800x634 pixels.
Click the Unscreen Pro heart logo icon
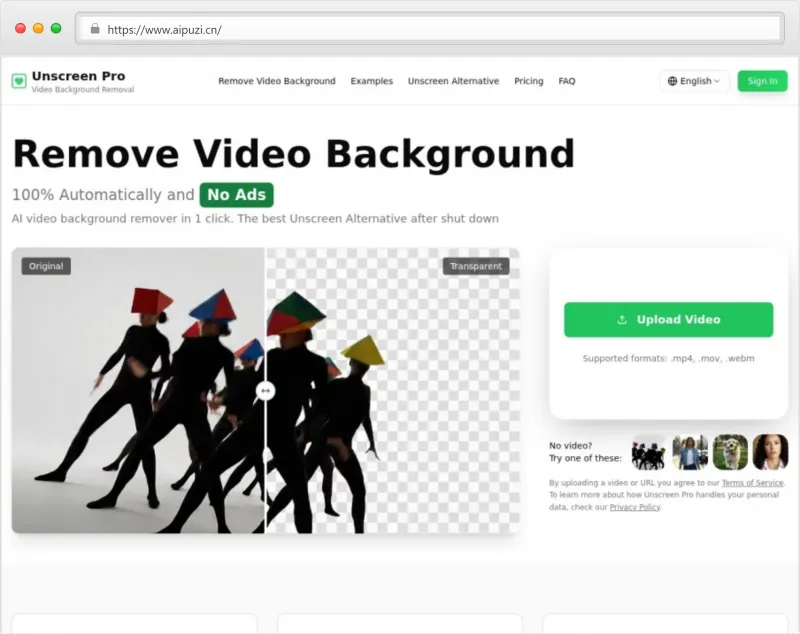[x=19, y=81]
